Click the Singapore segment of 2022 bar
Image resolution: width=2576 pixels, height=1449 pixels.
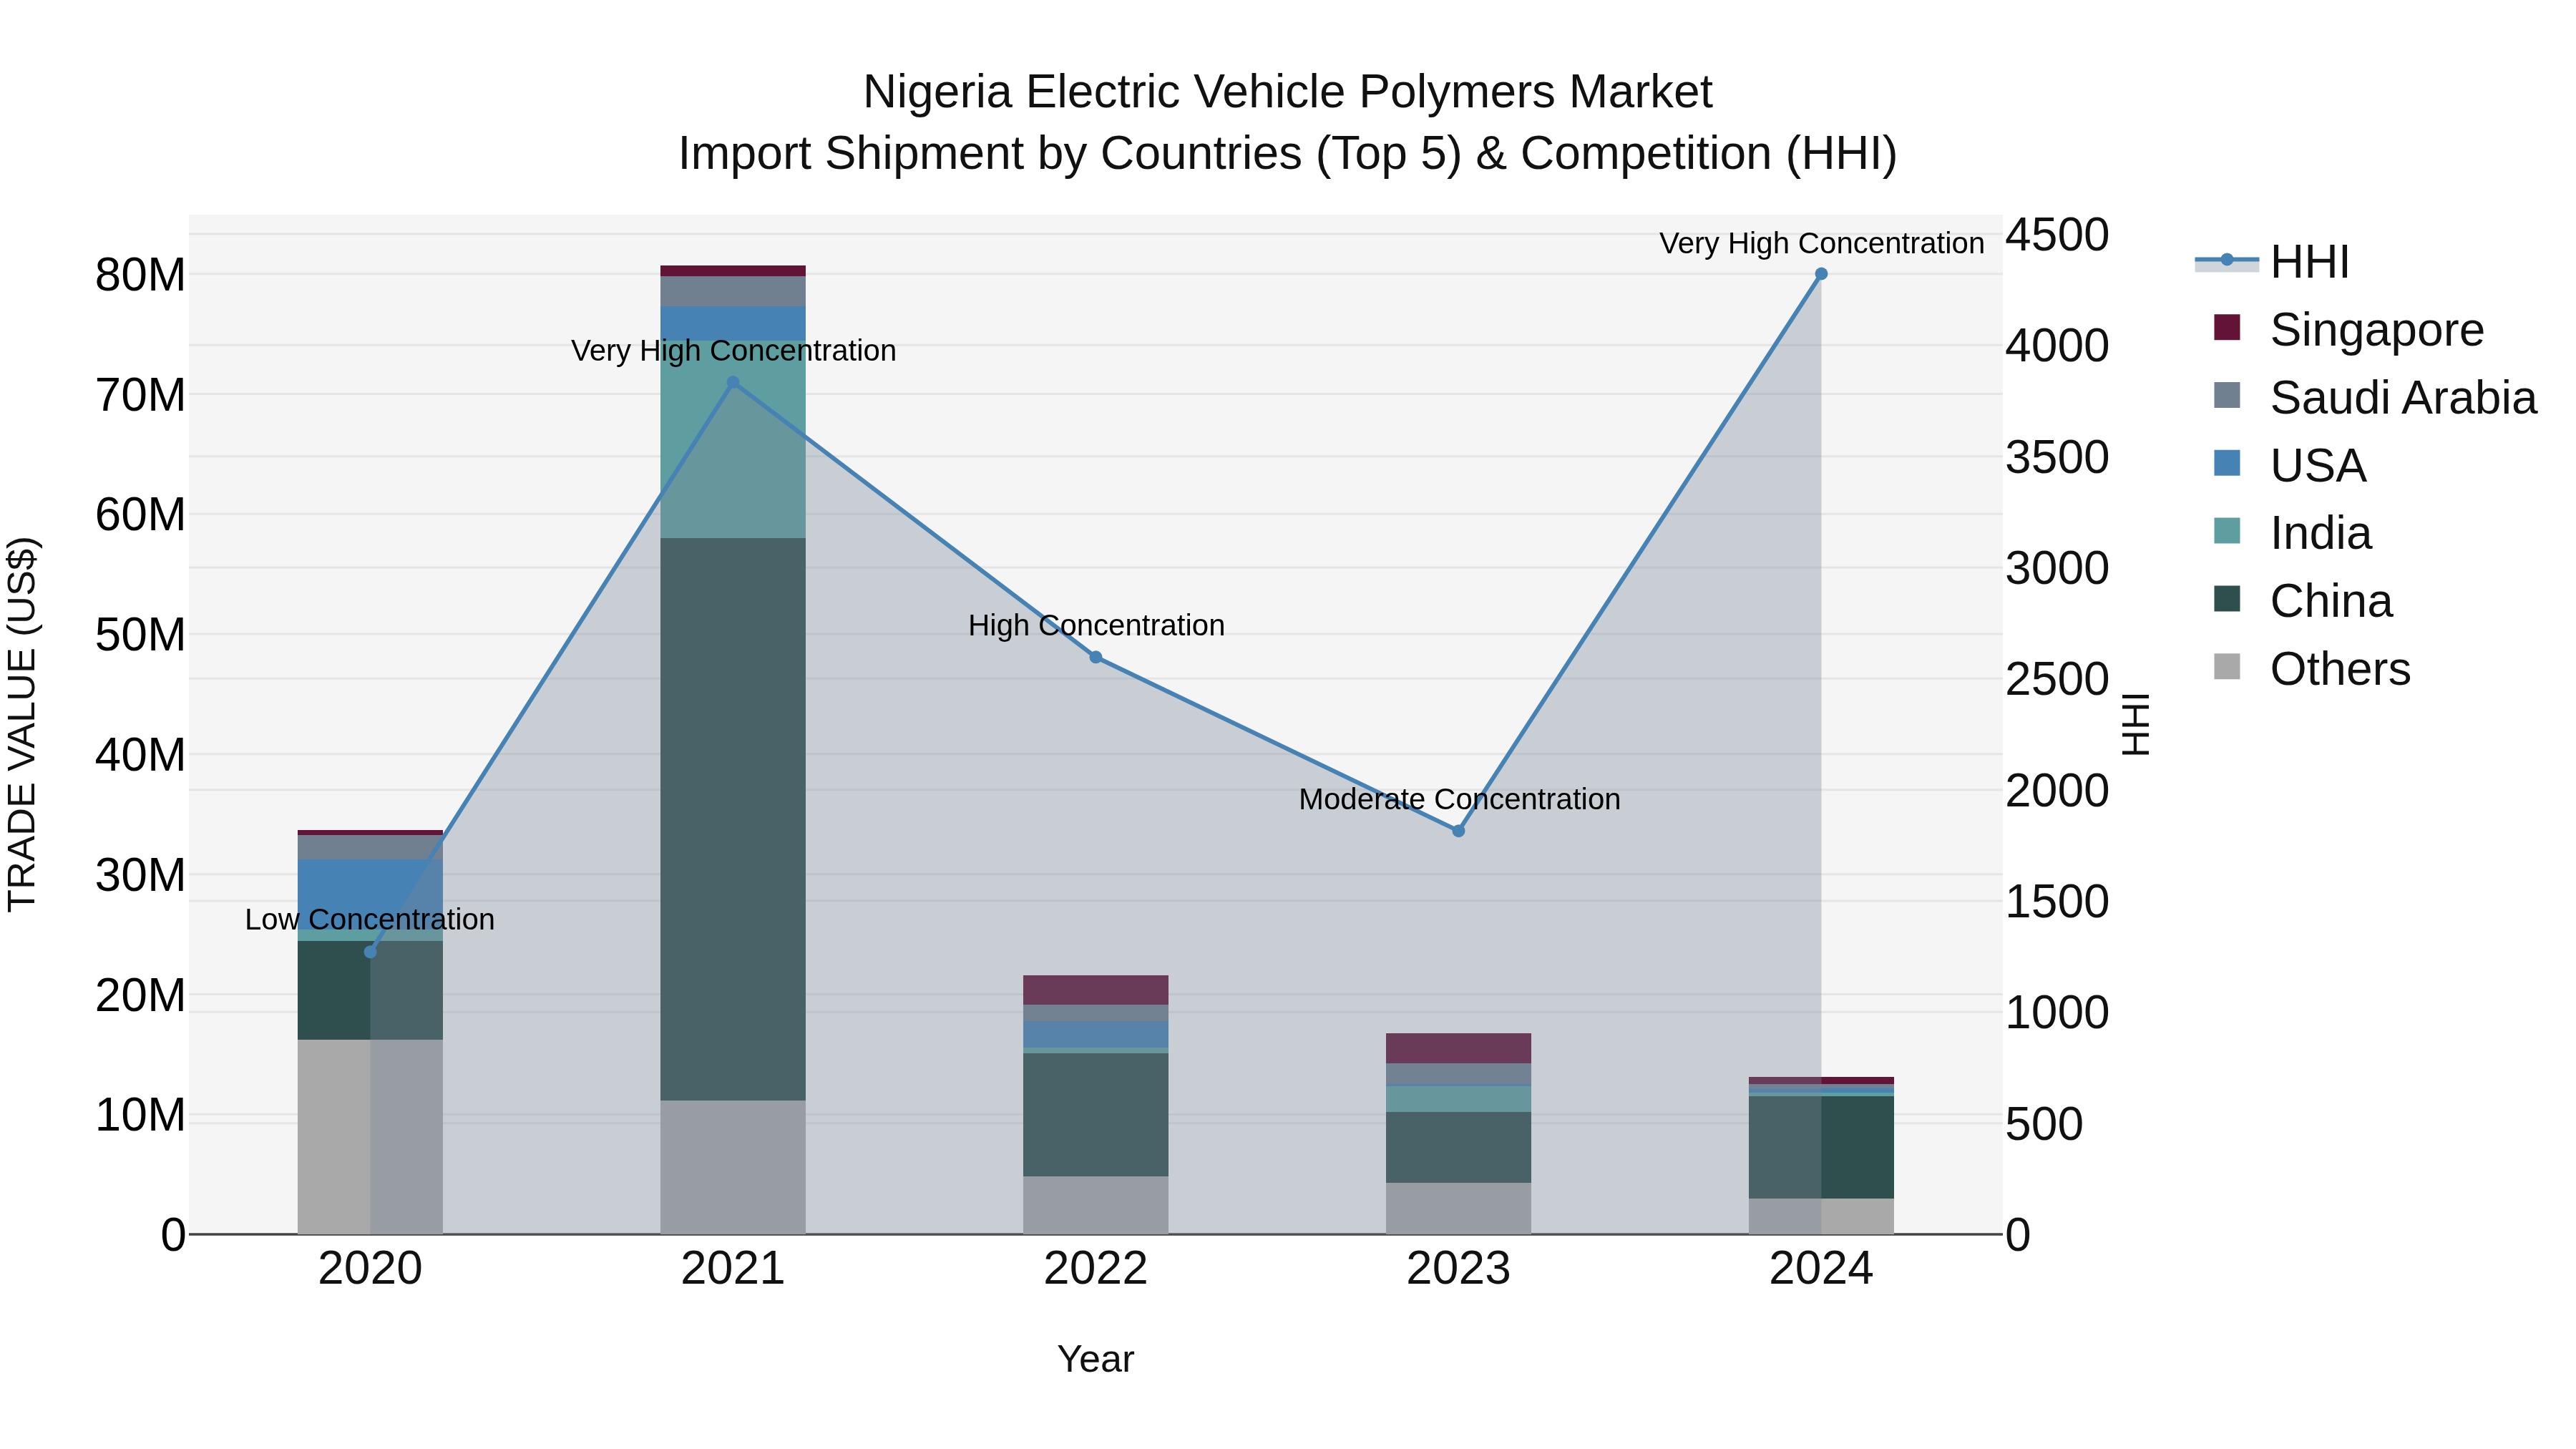[x=1096, y=990]
